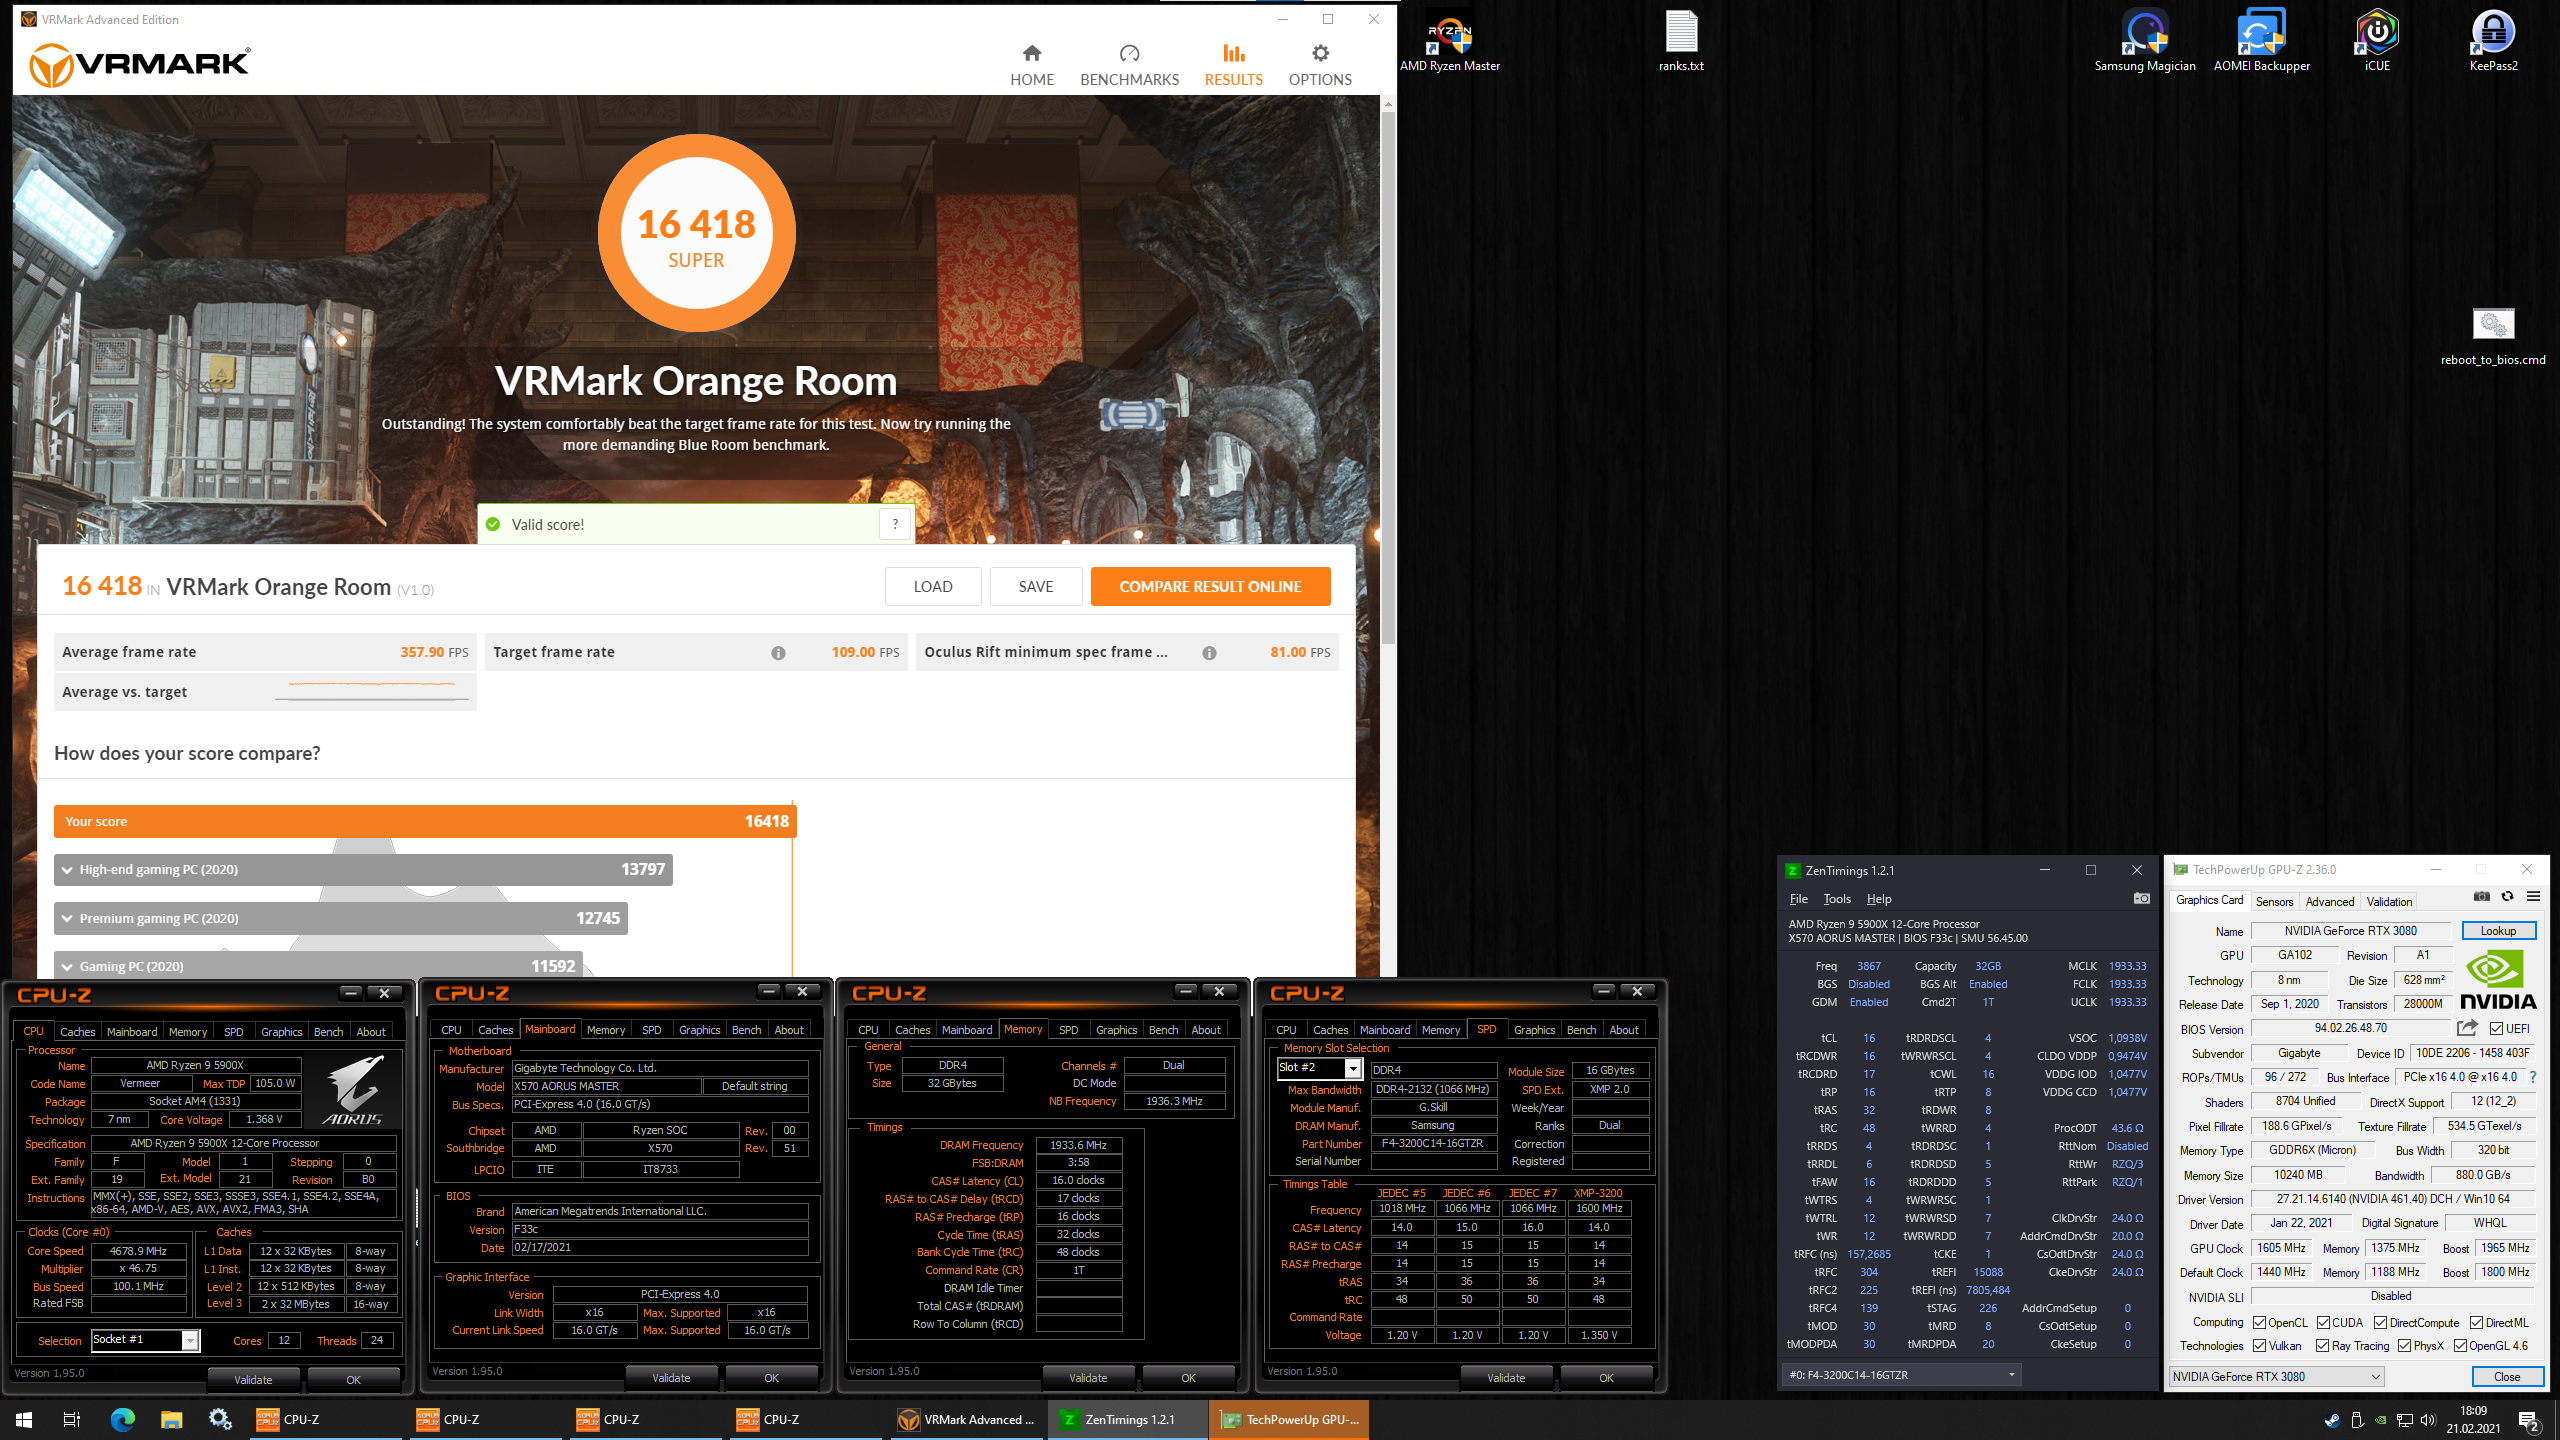
Task: Open ZenTimings Tools menu
Action: 1836,899
